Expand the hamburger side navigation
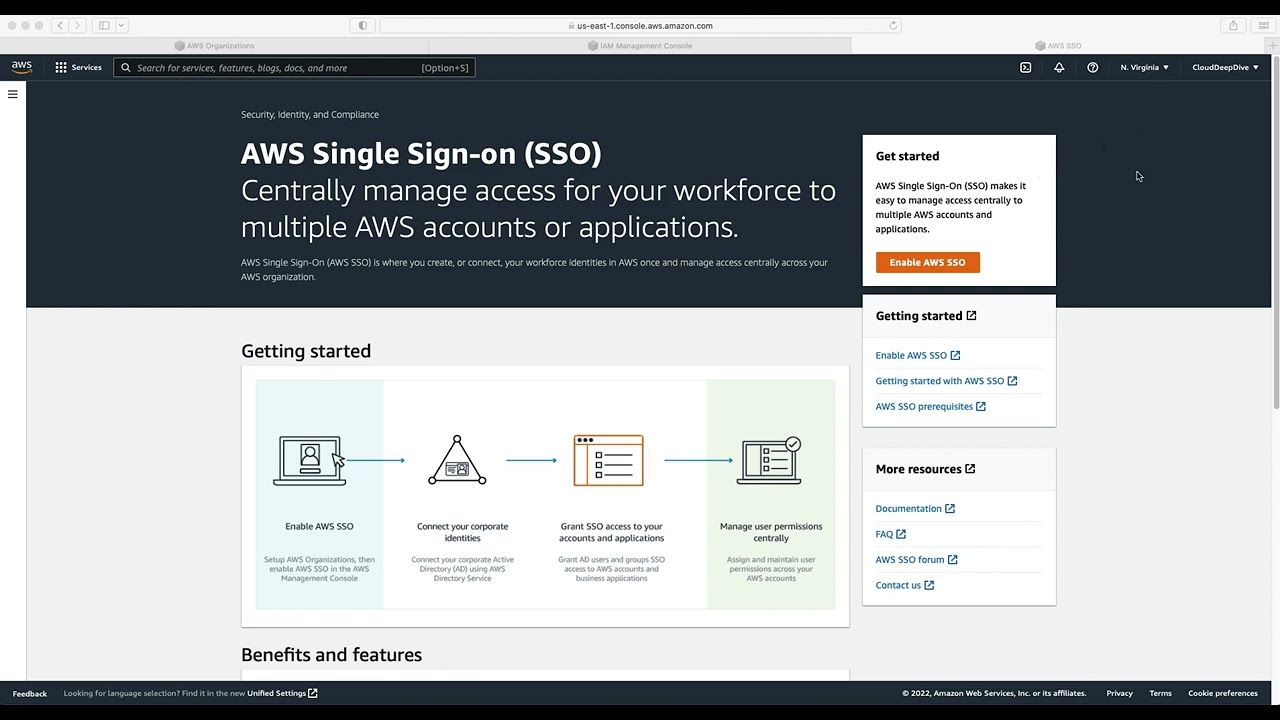 click(13, 94)
